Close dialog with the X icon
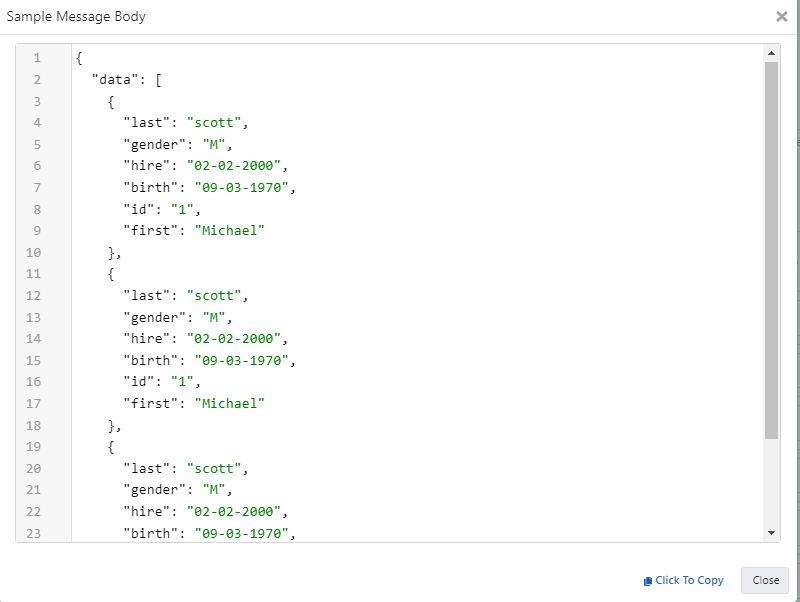Image resolution: width=800 pixels, height=602 pixels. [781, 16]
